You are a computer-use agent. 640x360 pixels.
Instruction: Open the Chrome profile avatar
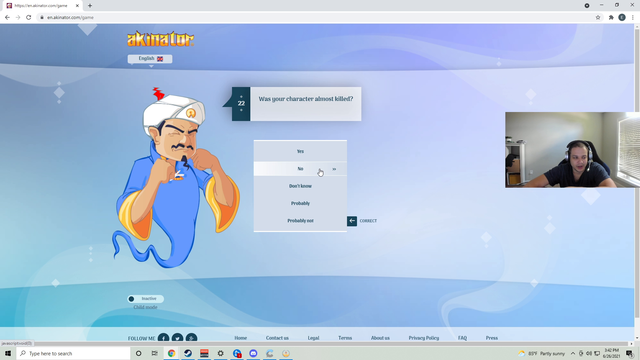[x=622, y=18]
